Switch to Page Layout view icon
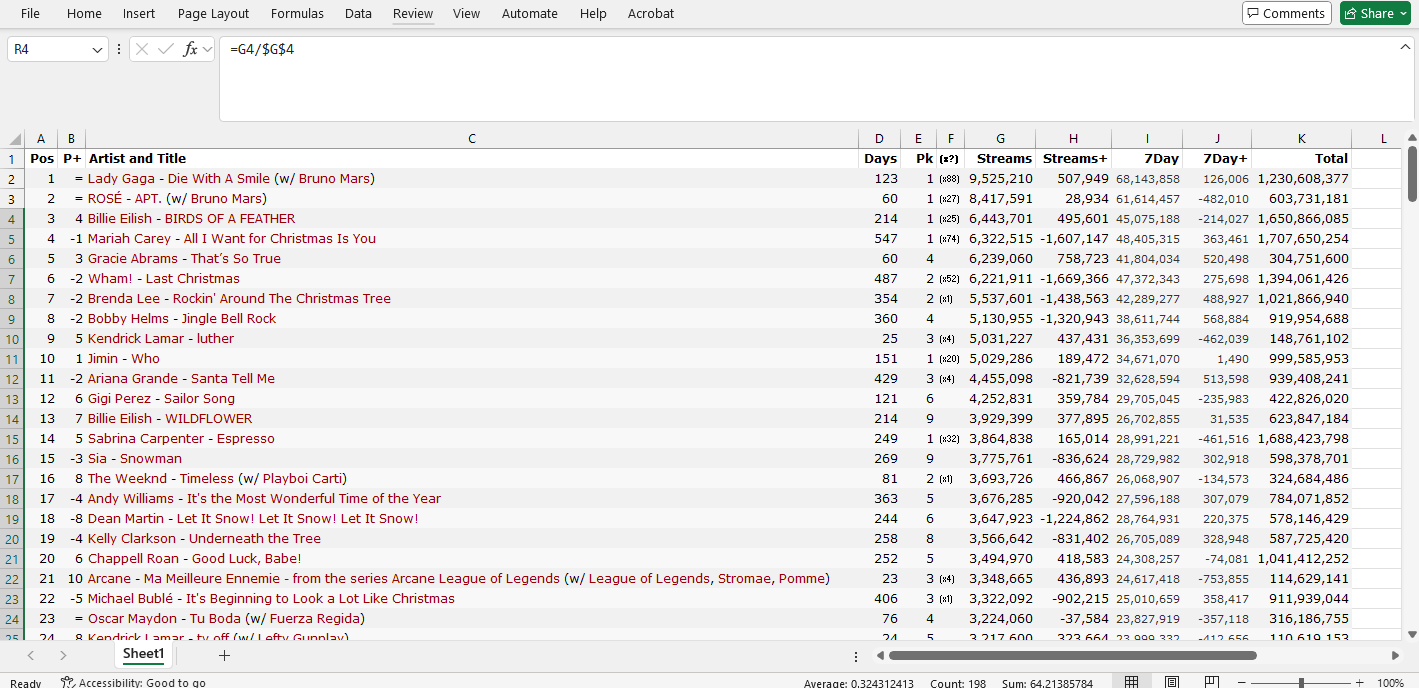 (1172, 683)
